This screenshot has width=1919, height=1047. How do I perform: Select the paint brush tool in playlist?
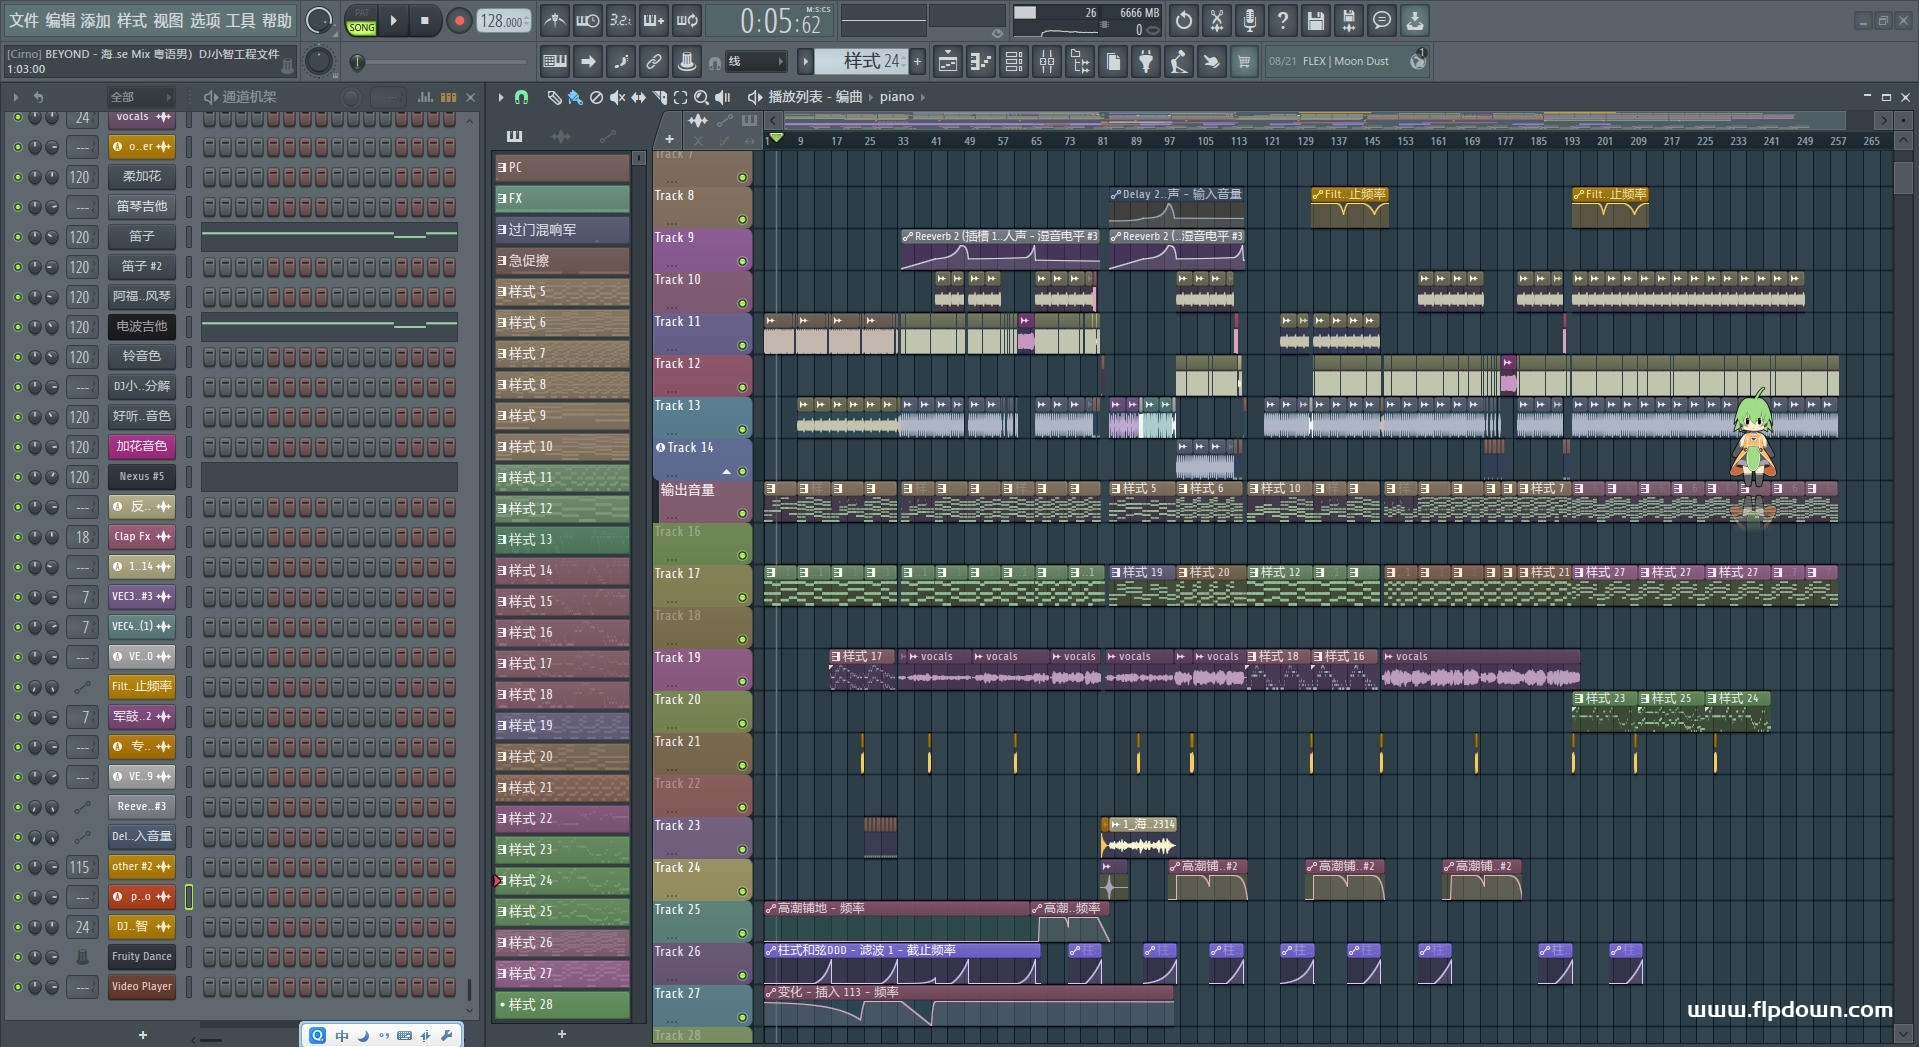(x=574, y=97)
